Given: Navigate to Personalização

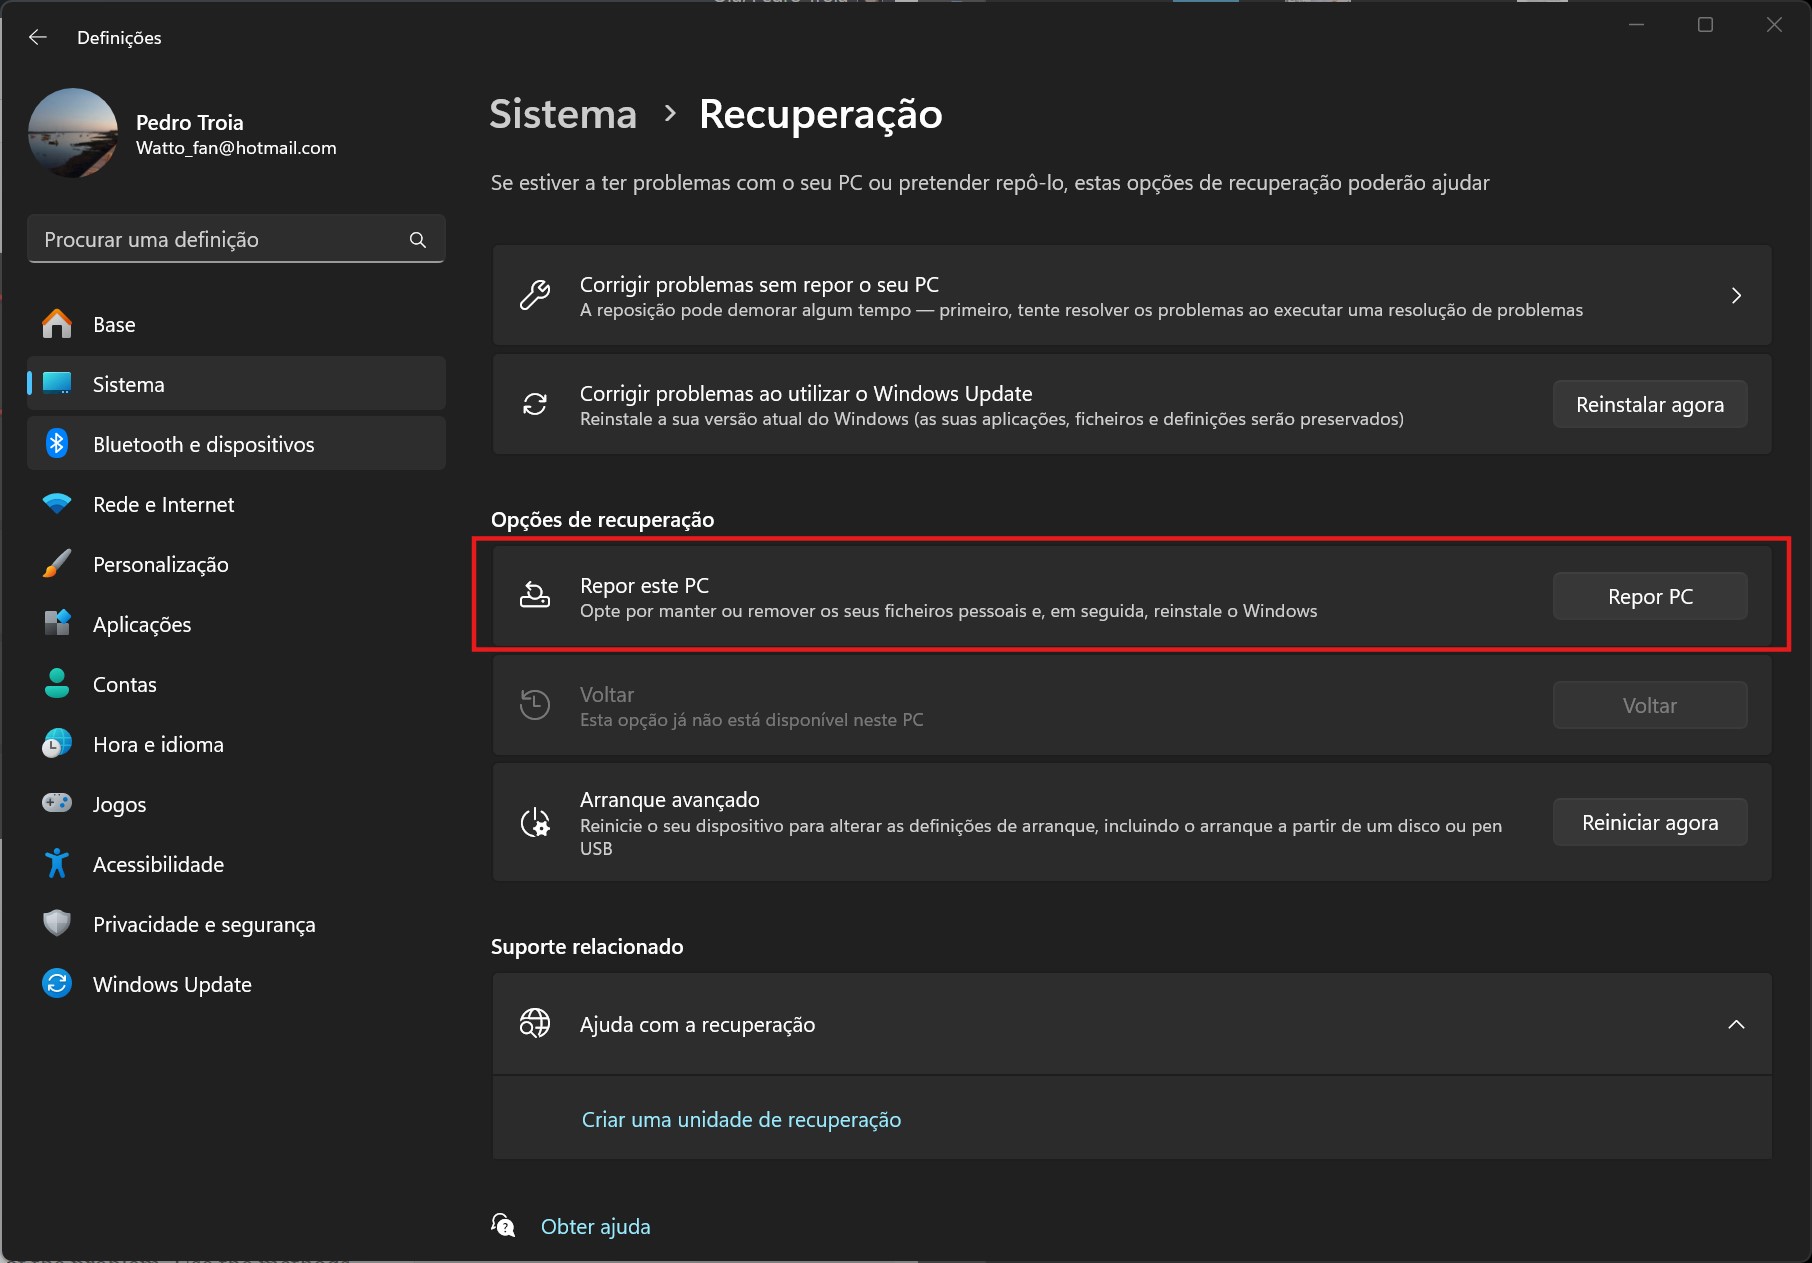Looking at the screenshot, I should (x=236, y=564).
